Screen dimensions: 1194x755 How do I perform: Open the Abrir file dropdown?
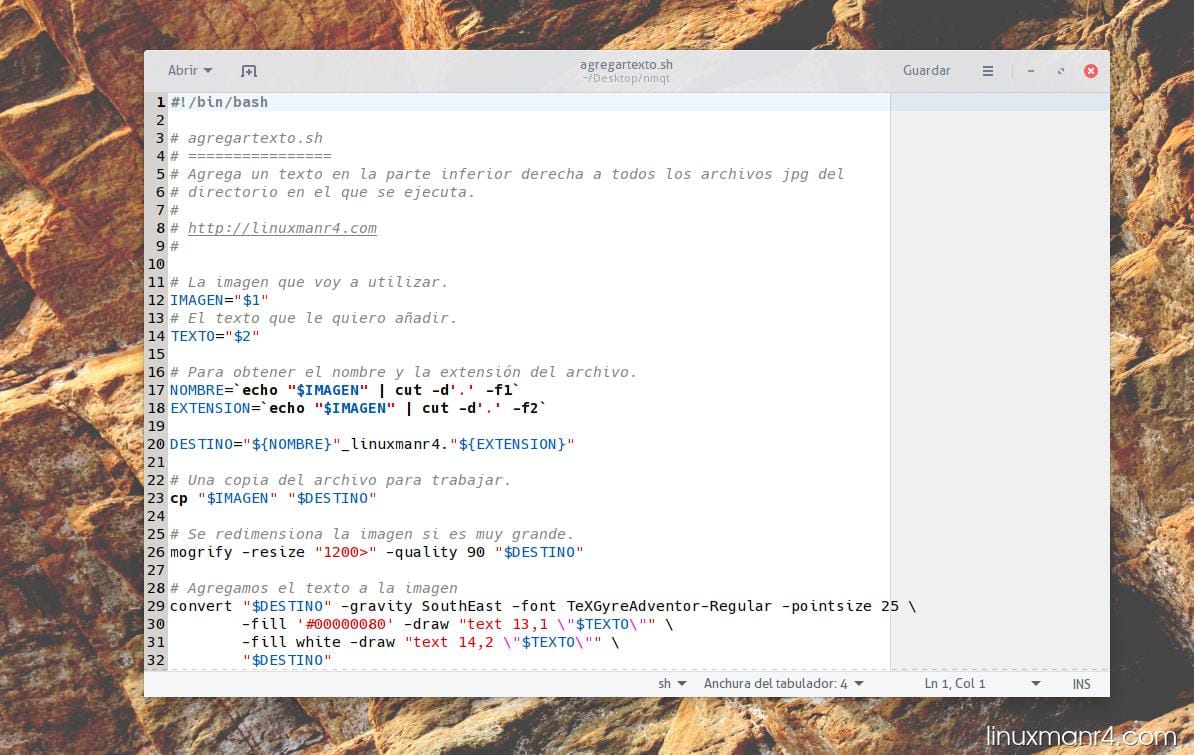click(x=190, y=71)
